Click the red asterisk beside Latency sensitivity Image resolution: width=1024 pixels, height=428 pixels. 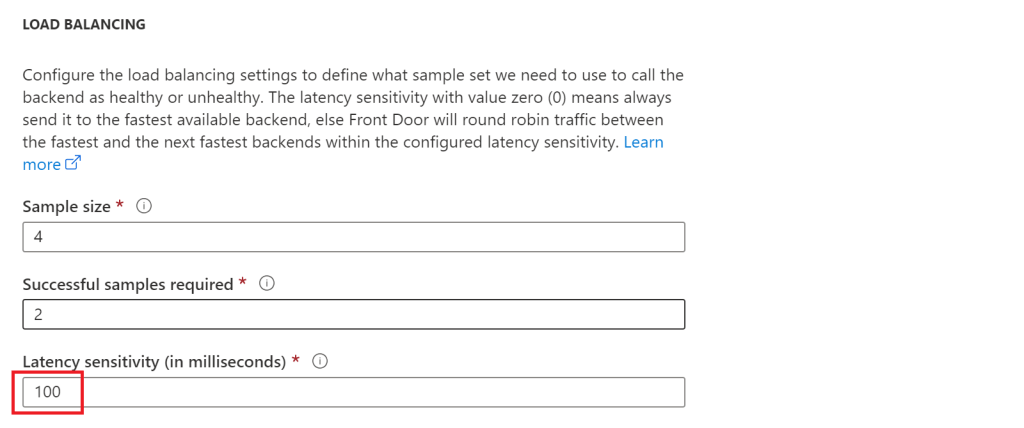[x=296, y=360]
